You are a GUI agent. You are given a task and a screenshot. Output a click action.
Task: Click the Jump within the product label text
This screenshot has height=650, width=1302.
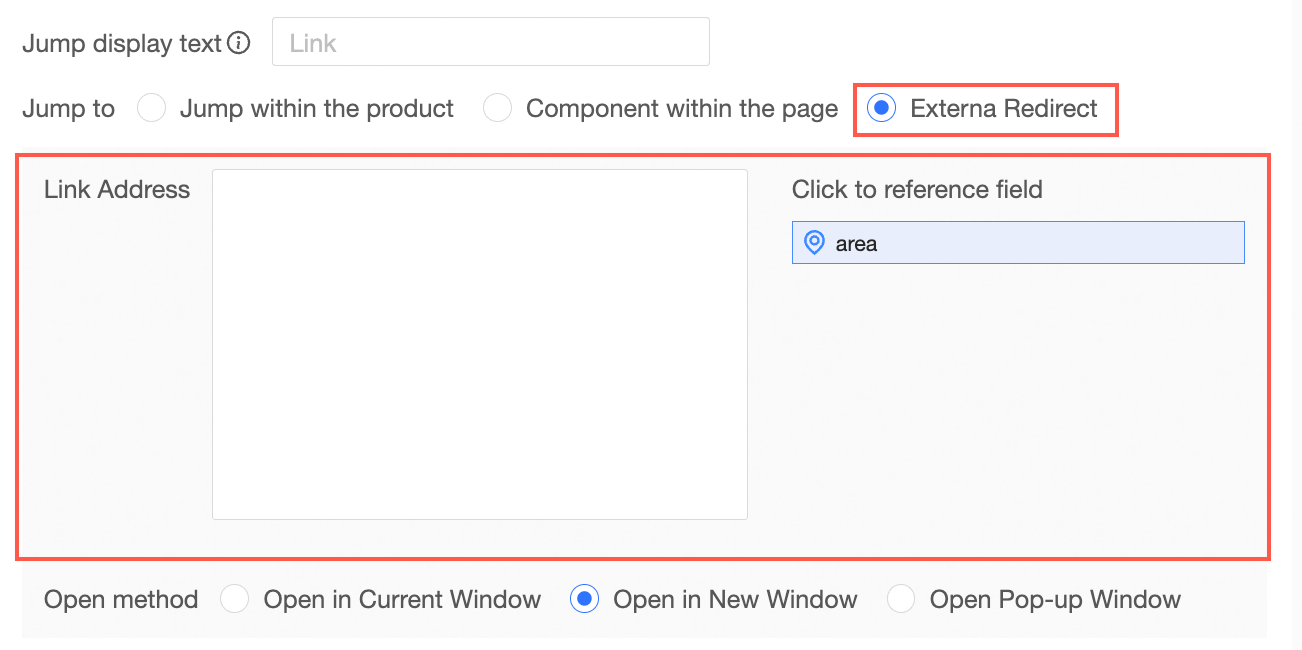[316, 108]
